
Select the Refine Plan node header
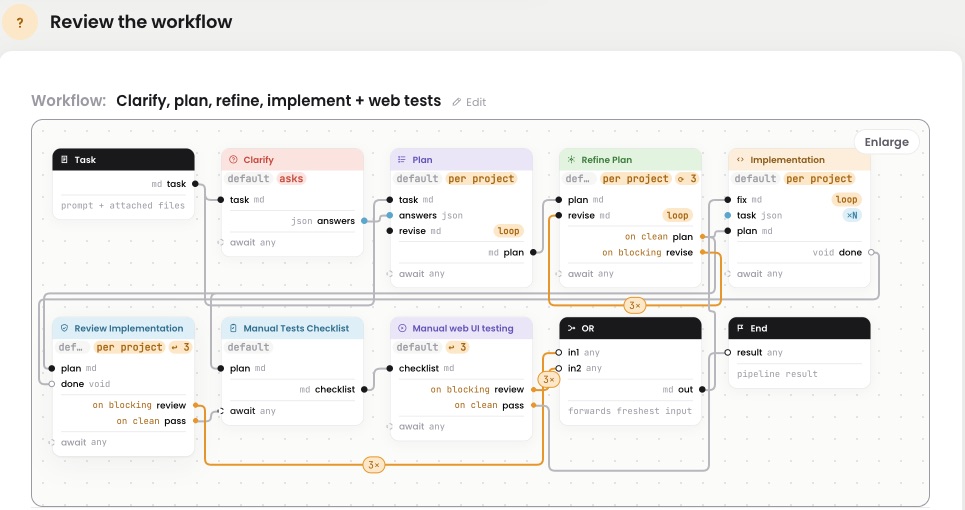click(x=630, y=159)
